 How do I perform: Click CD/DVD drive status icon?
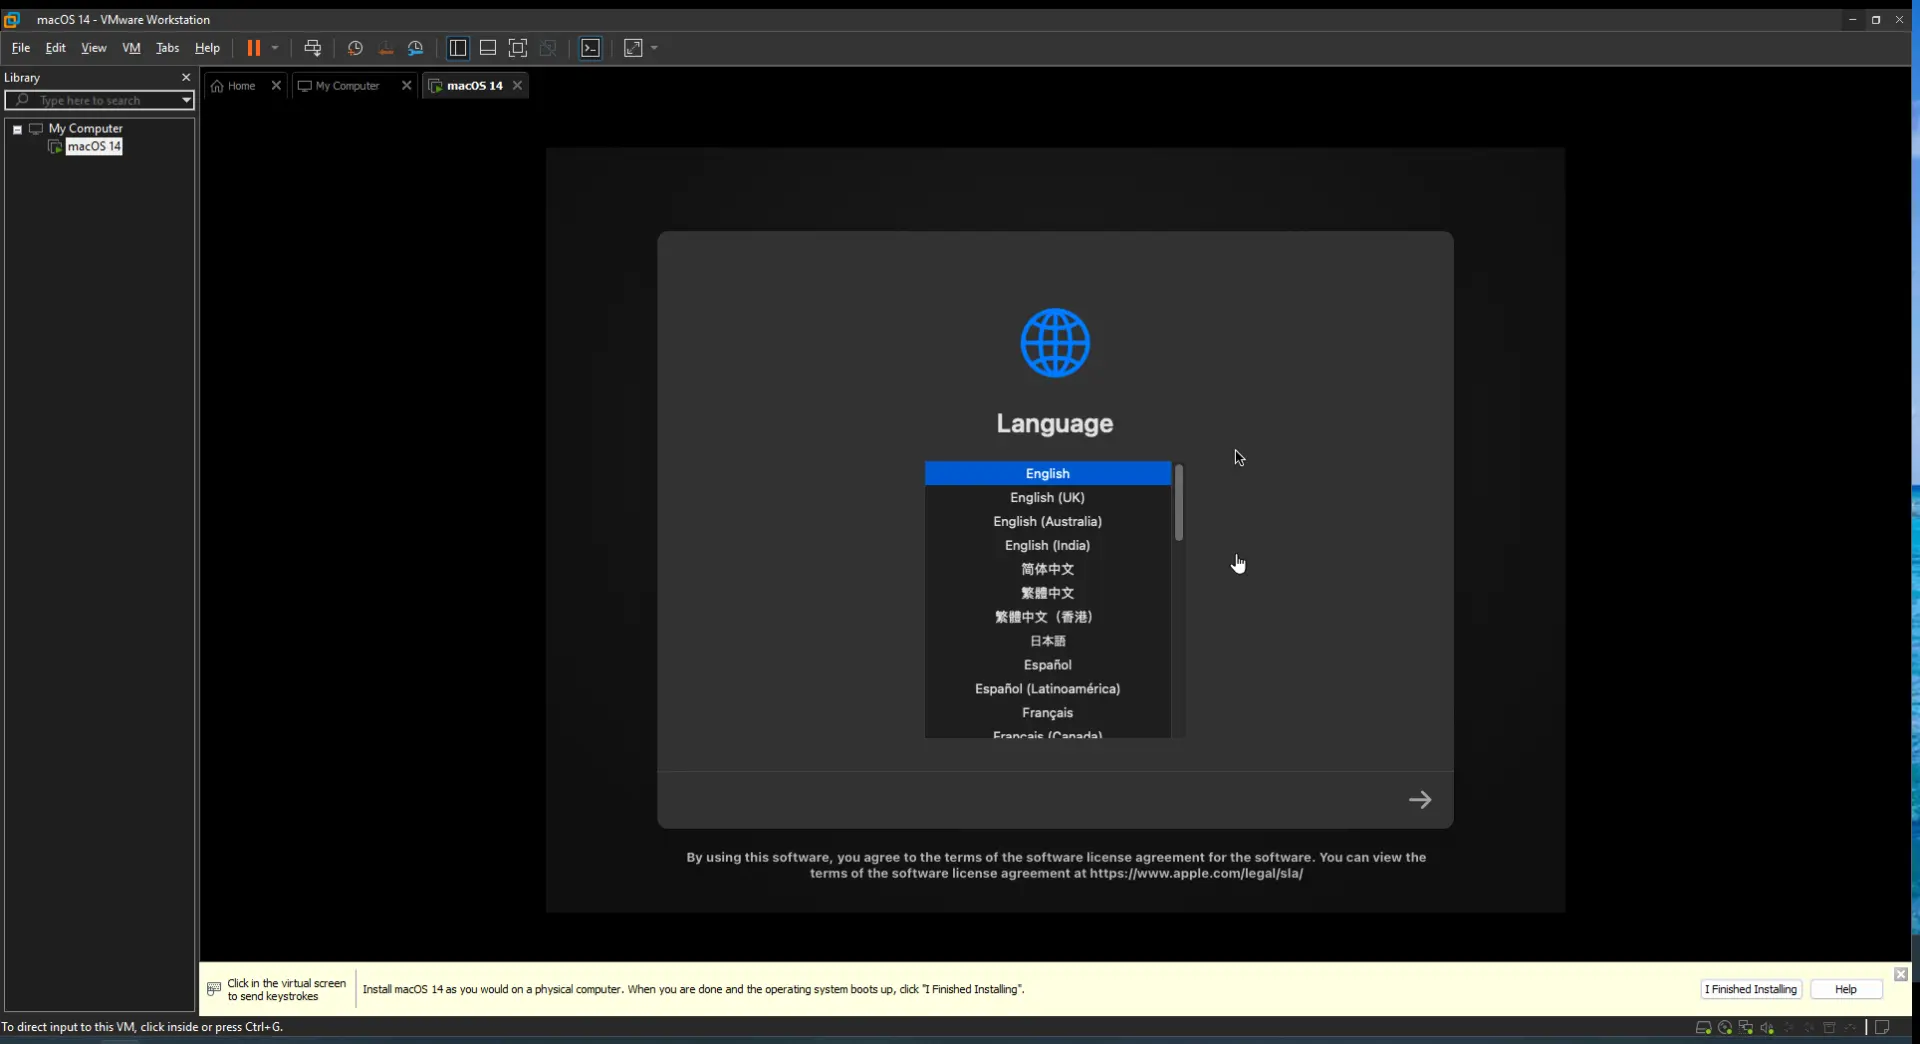pyautogui.click(x=1725, y=1027)
